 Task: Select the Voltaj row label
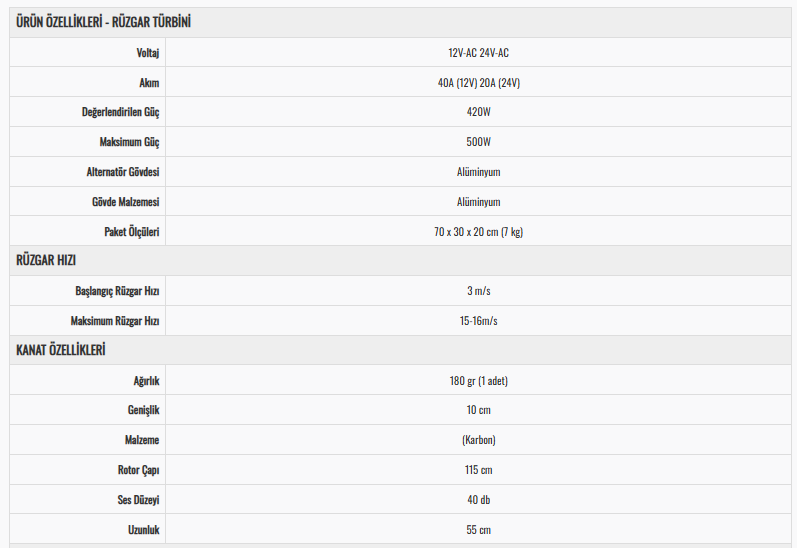click(147, 52)
